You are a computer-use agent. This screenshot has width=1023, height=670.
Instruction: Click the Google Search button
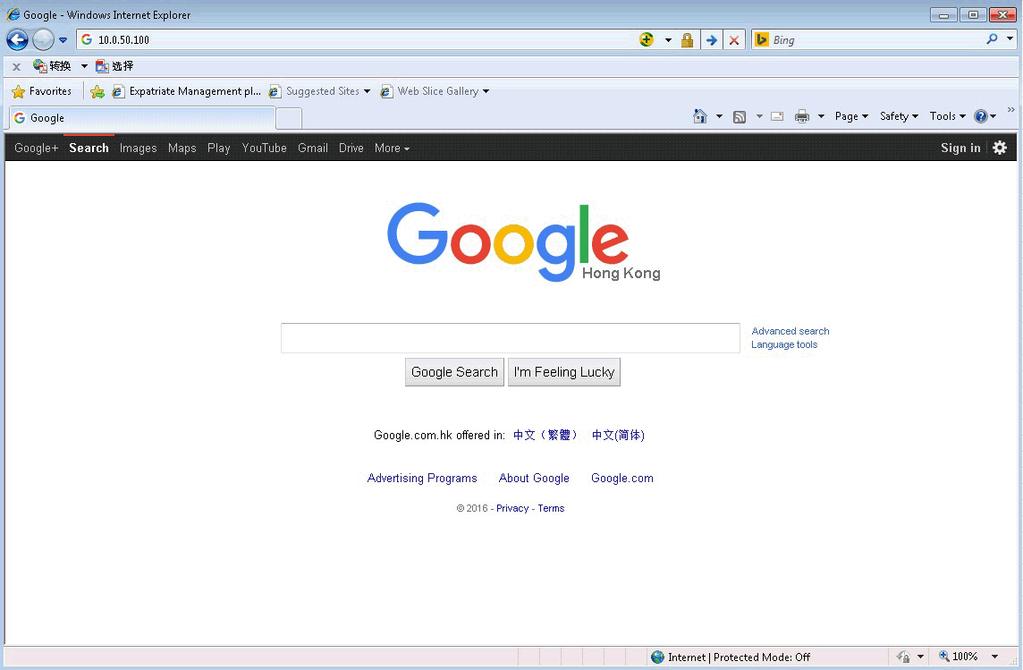pos(454,372)
